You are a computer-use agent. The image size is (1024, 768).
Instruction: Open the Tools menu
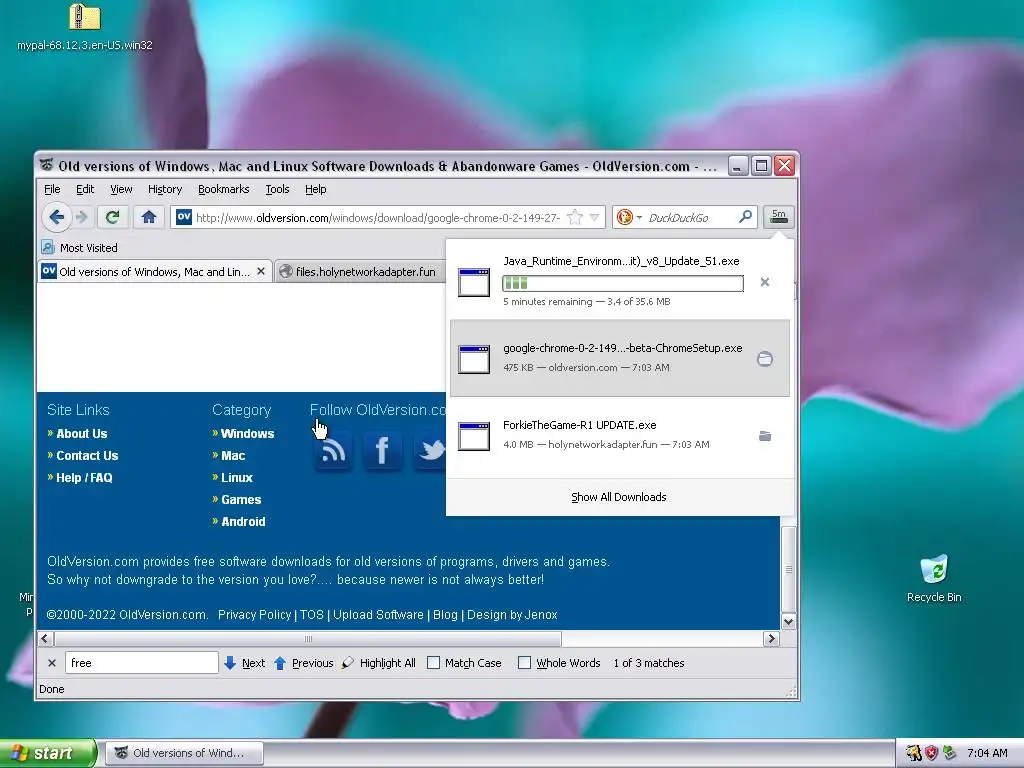pyautogui.click(x=277, y=189)
